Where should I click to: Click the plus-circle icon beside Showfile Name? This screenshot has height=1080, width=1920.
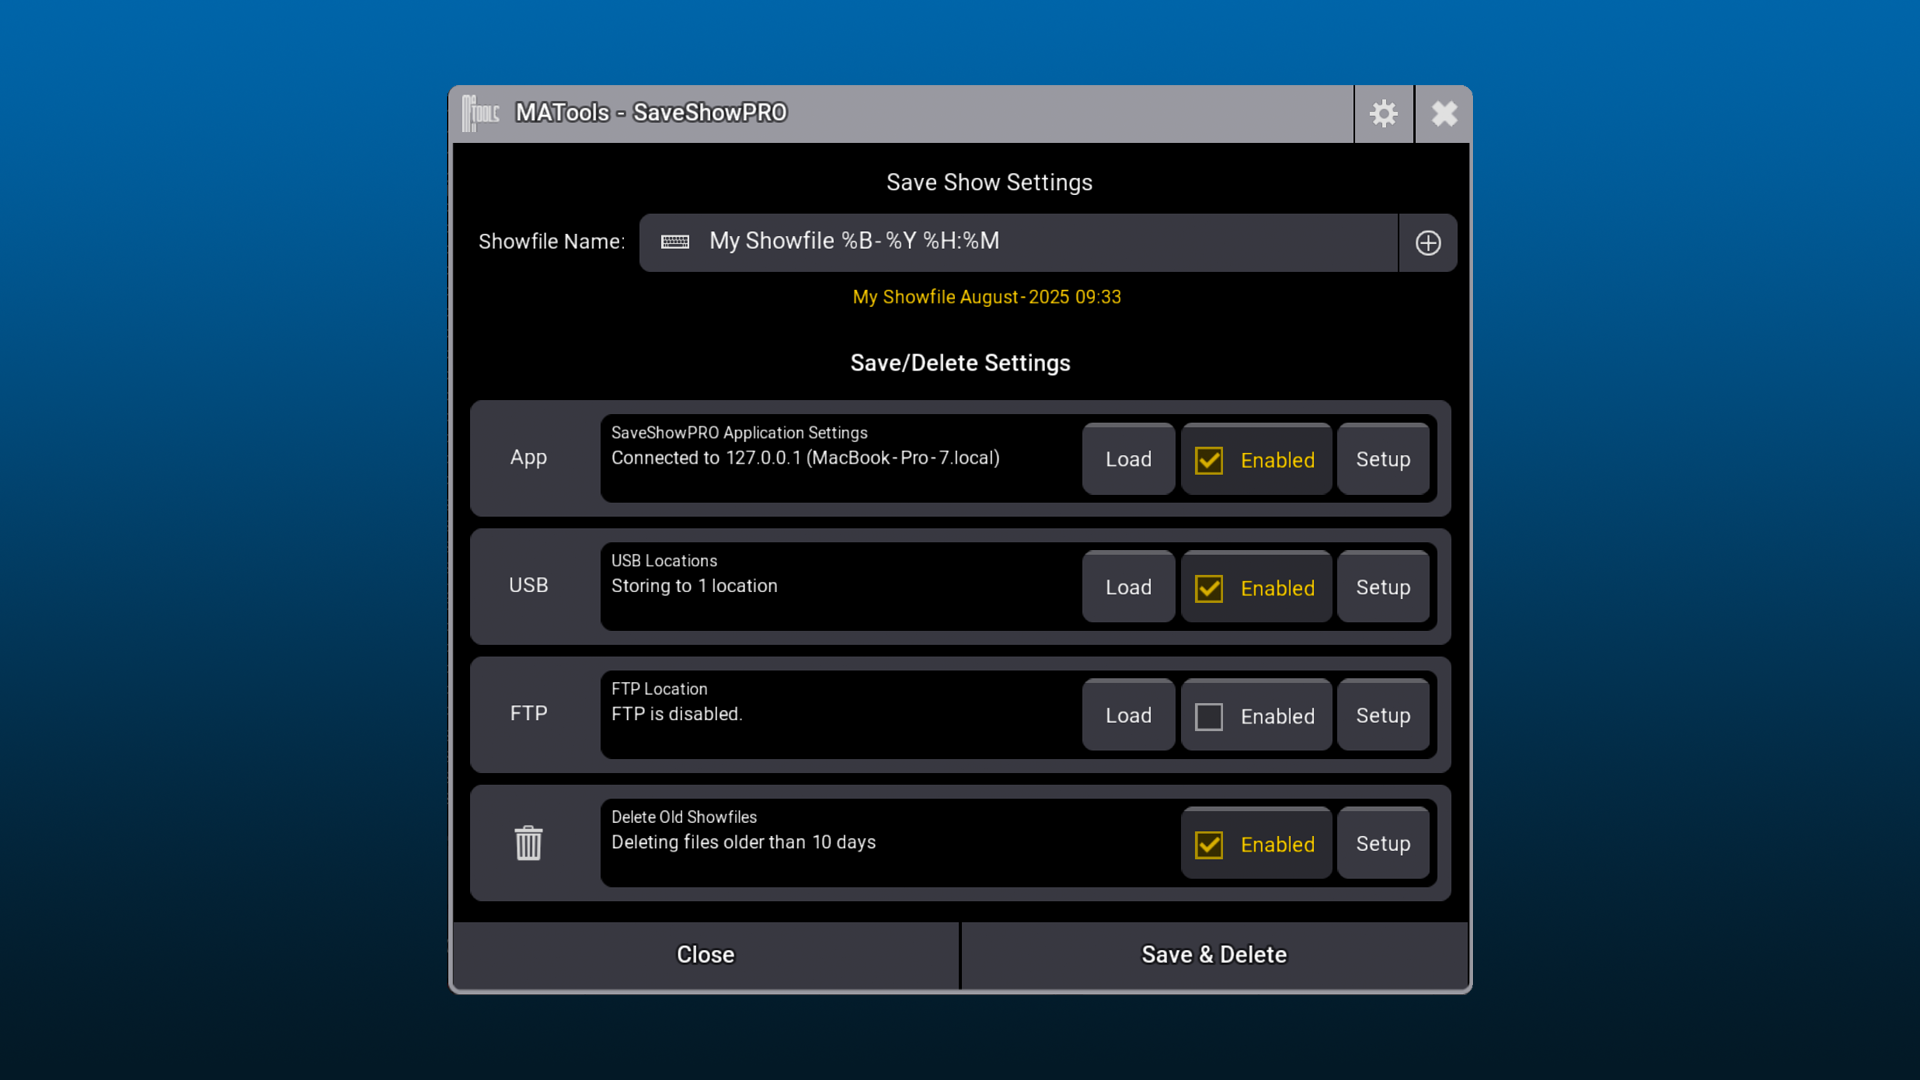click(x=1428, y=242)
